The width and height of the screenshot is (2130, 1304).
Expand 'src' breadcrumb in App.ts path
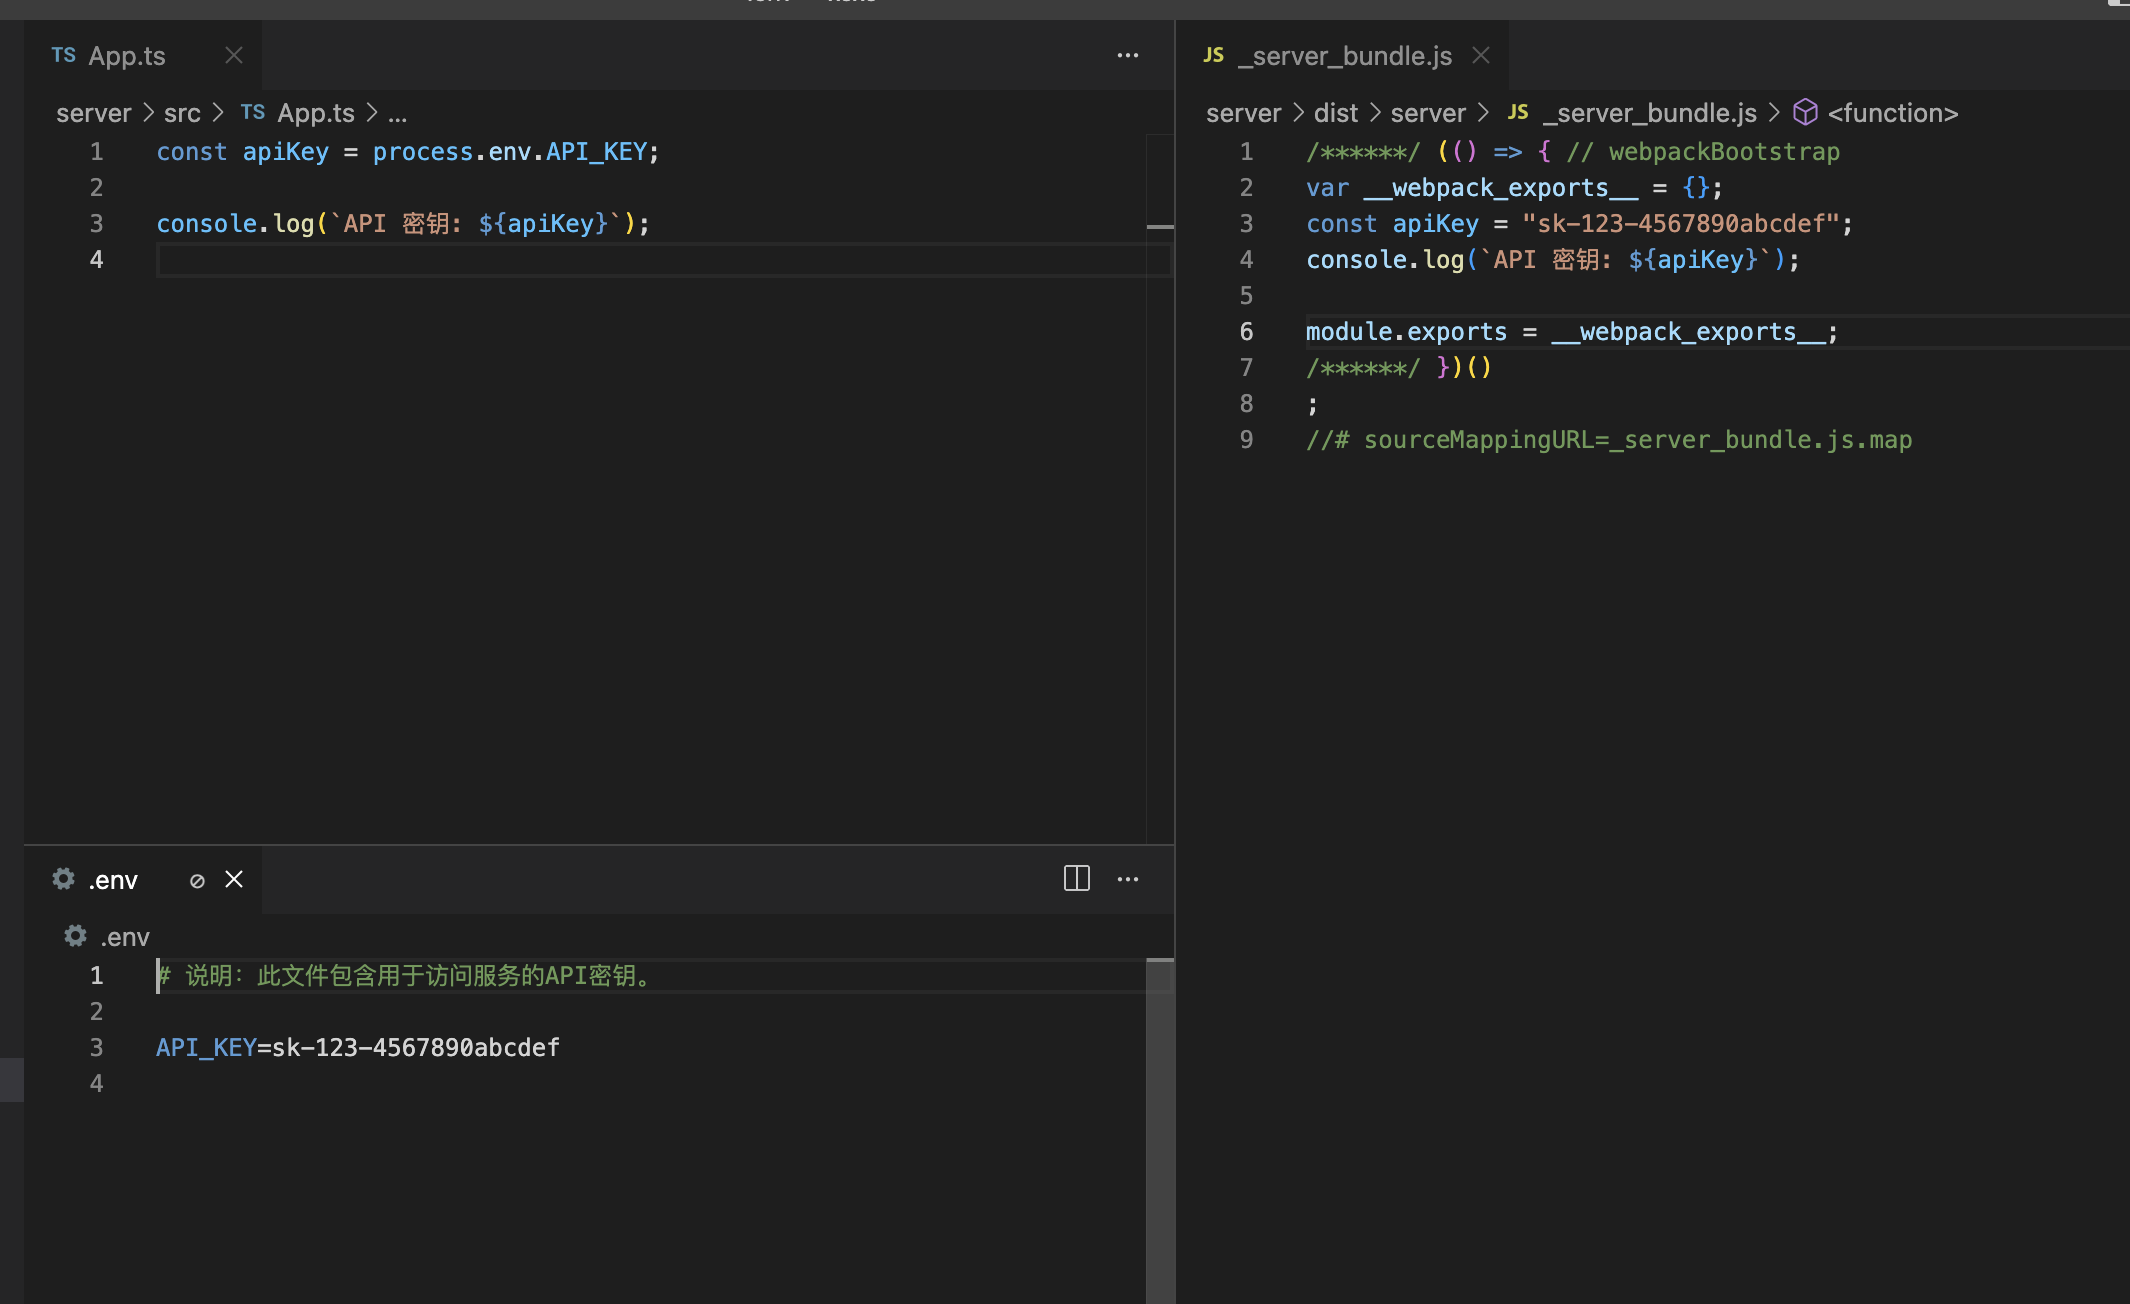182,113
